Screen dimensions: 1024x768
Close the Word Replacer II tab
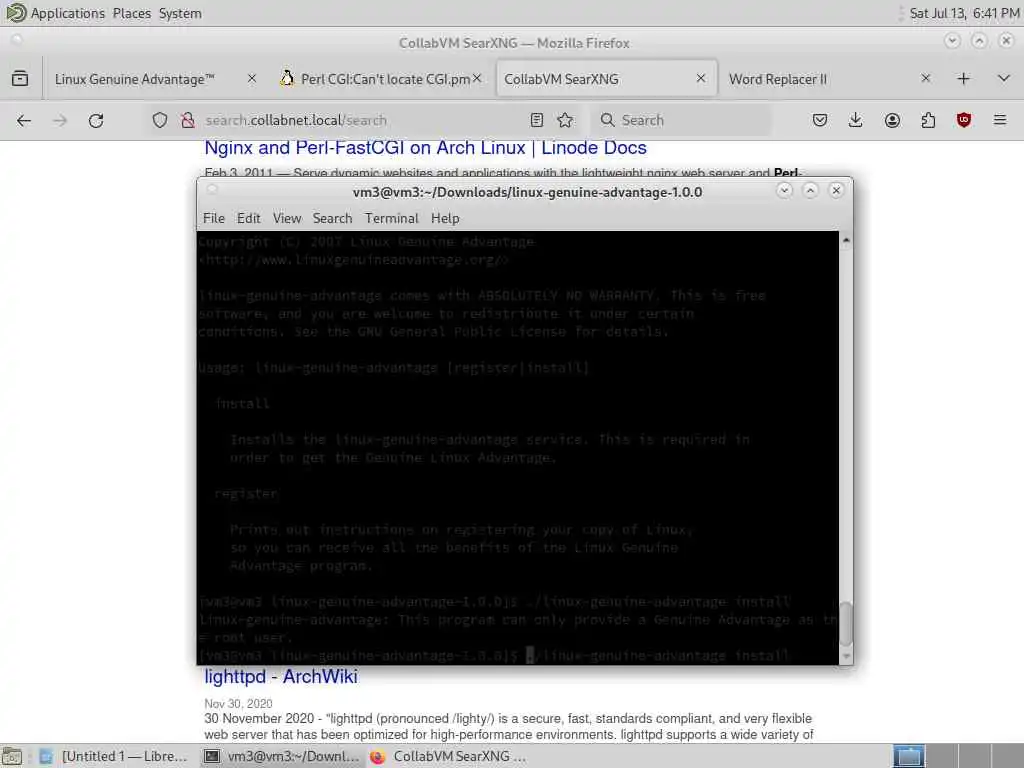tap(925, 78)
